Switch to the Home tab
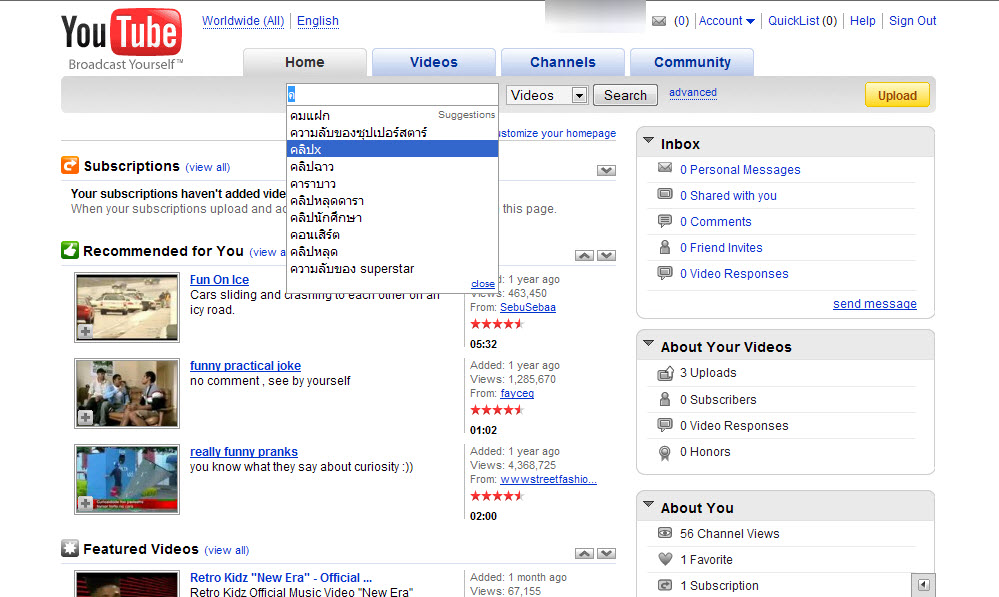 [305, 62]
